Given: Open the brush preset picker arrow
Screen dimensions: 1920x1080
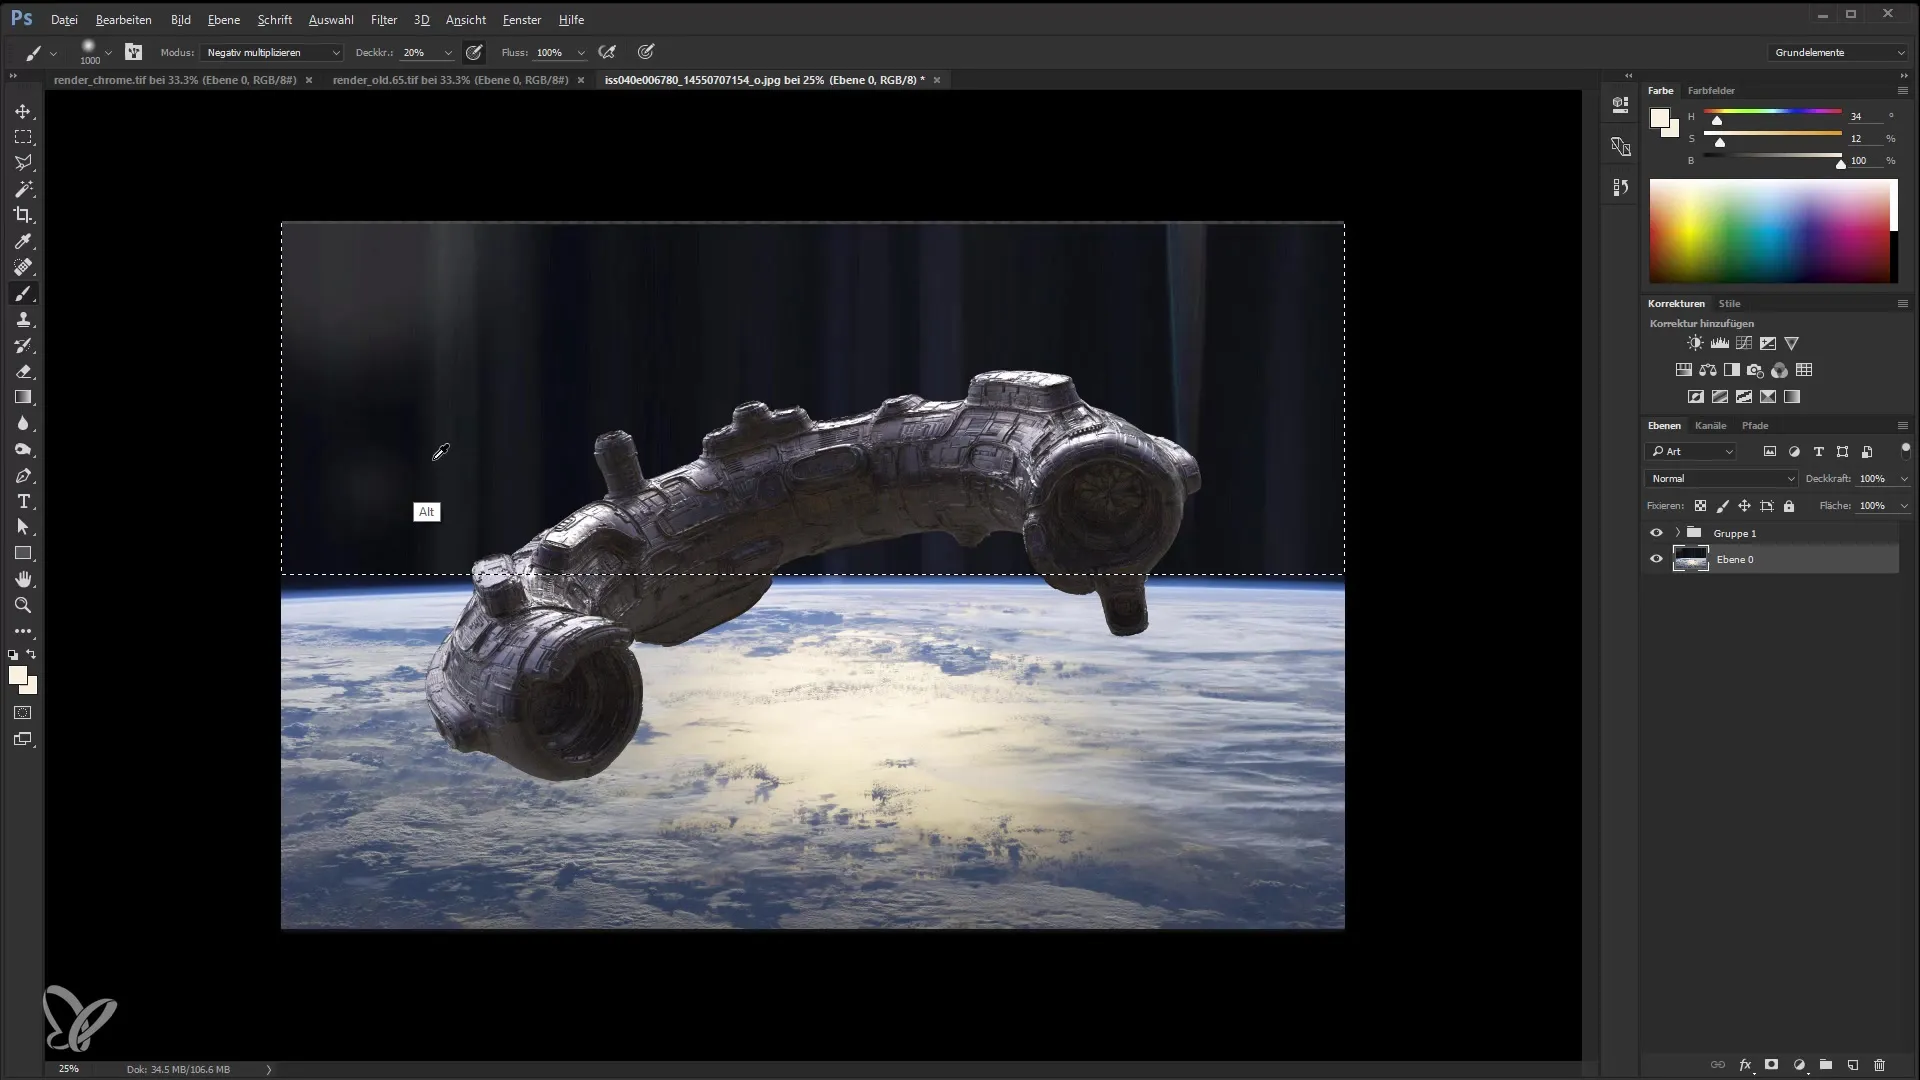Looking at the screenshot, I should pyautogui.click(x=108, y=53).
